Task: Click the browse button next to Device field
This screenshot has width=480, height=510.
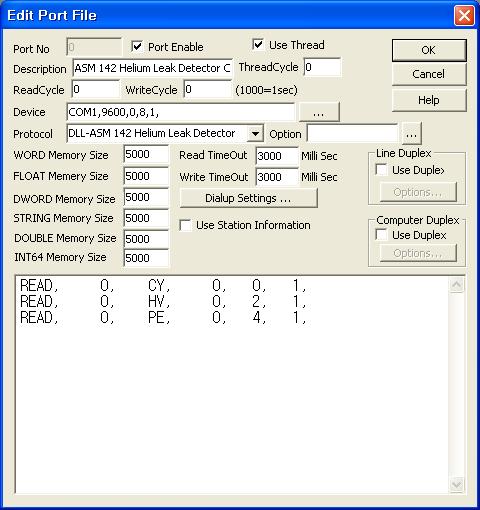Action: coord(319,112)
